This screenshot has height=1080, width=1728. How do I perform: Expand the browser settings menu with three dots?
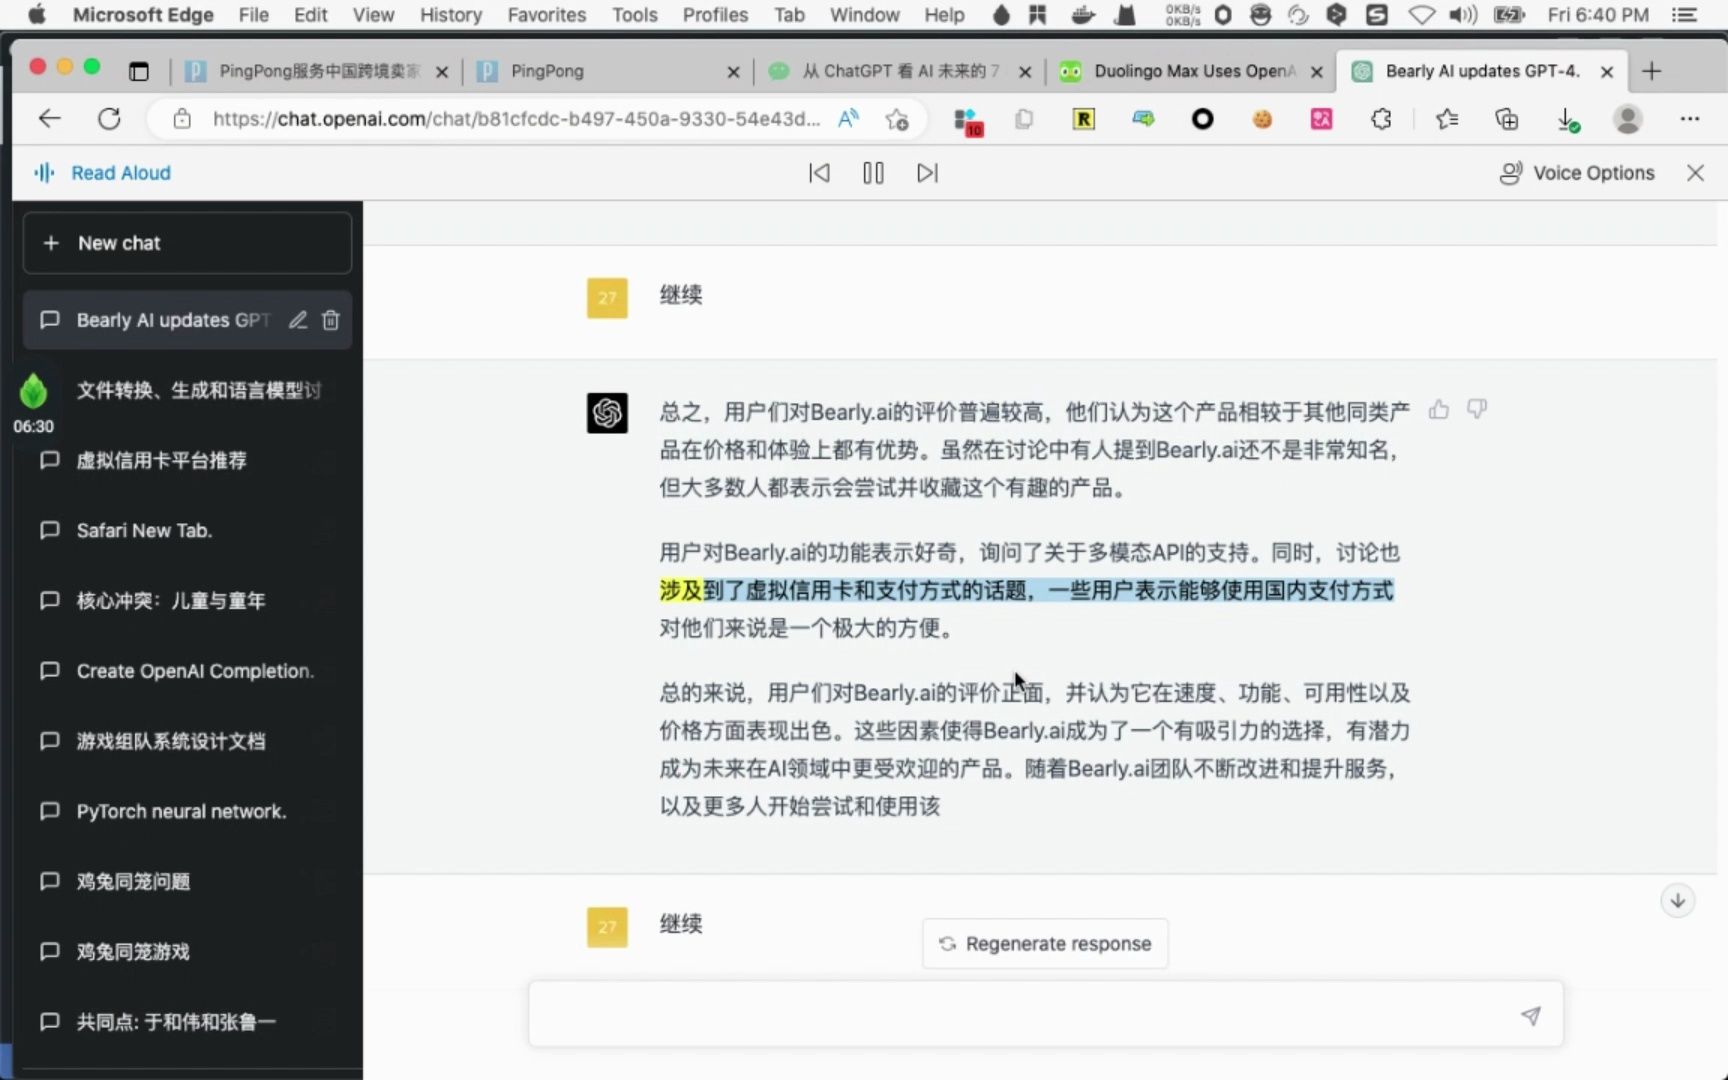point(1689,119)
